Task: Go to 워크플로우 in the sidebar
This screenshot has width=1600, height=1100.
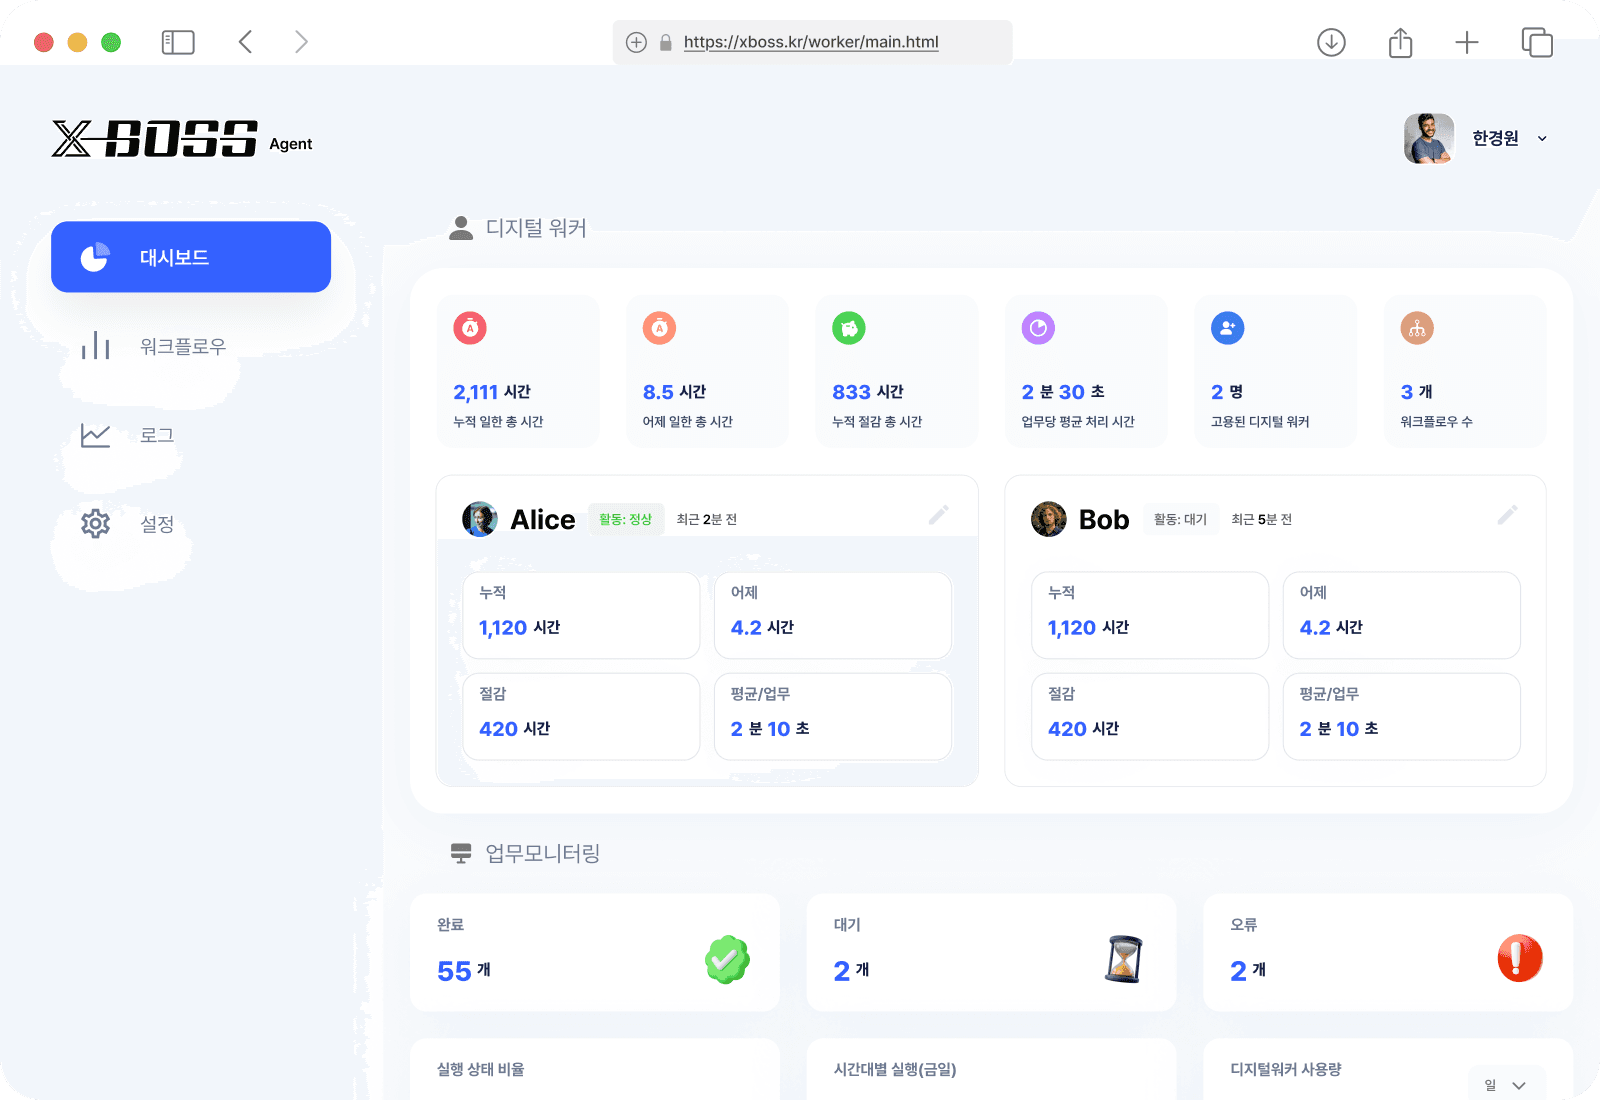Action: (182, 347)
